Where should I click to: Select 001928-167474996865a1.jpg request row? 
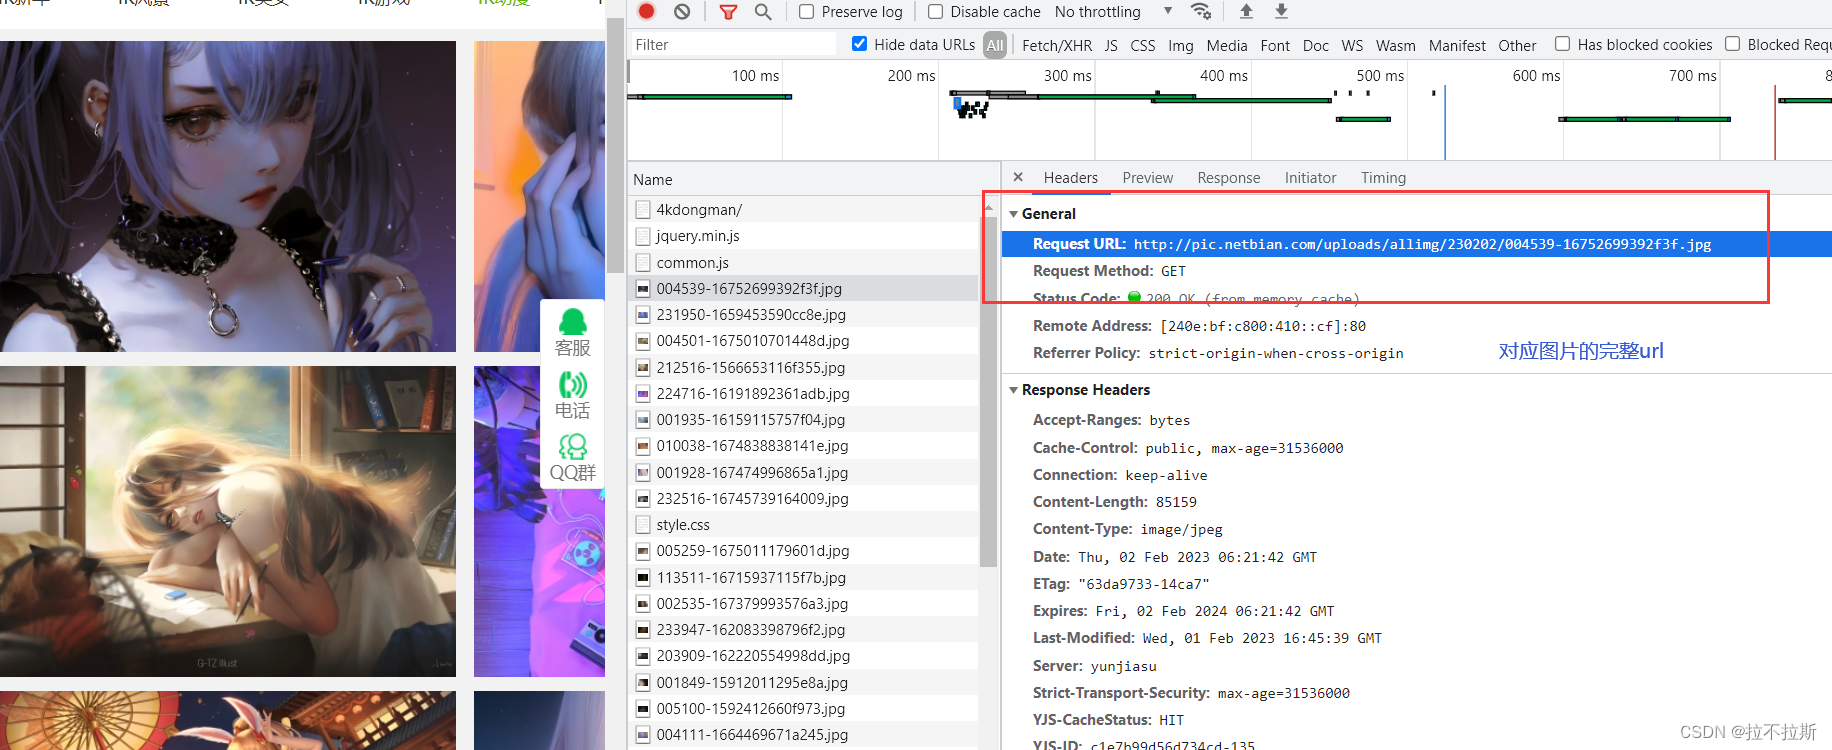[x=803, y=472]
